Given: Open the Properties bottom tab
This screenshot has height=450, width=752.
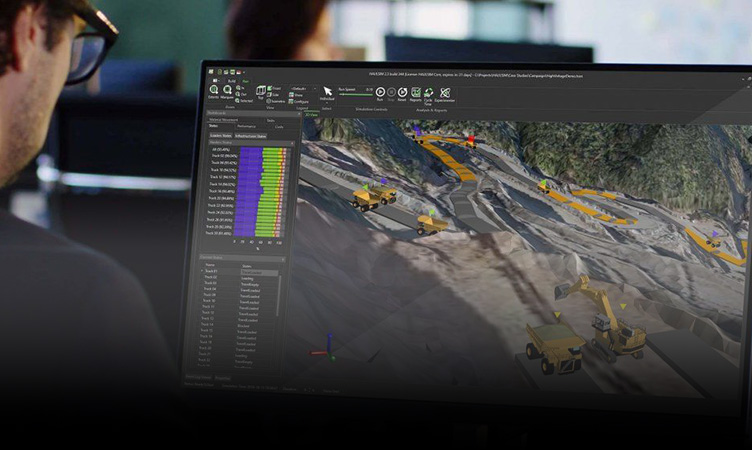Looking at the screenshot, I should (x=222, y=378).
